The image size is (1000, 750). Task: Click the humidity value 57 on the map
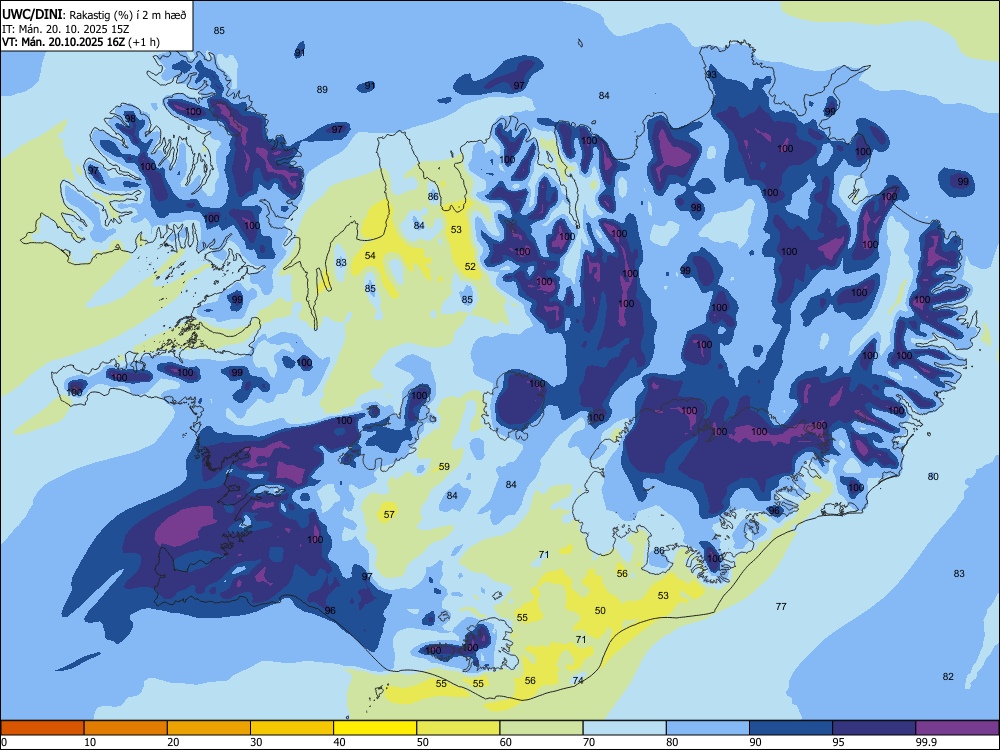click(x=389, y=514)
